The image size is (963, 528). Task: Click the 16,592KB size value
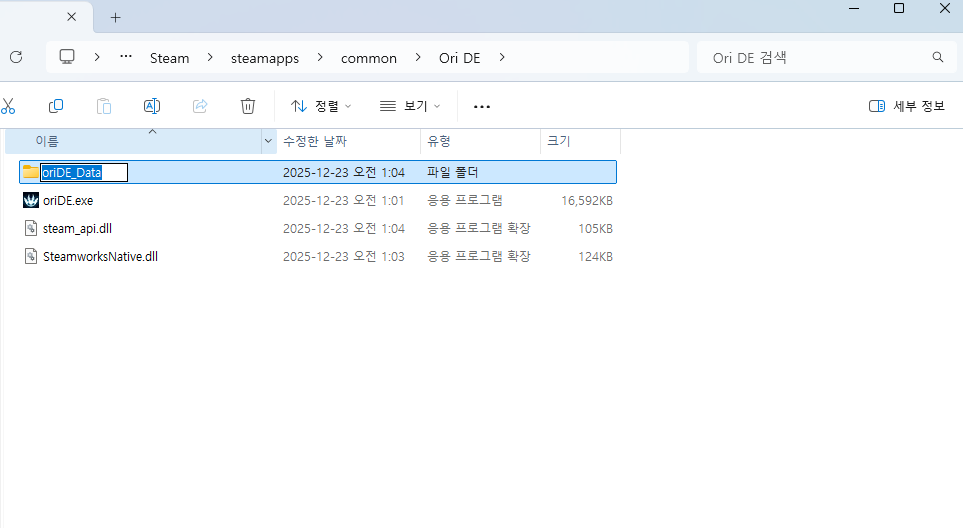tap(587, 201)
